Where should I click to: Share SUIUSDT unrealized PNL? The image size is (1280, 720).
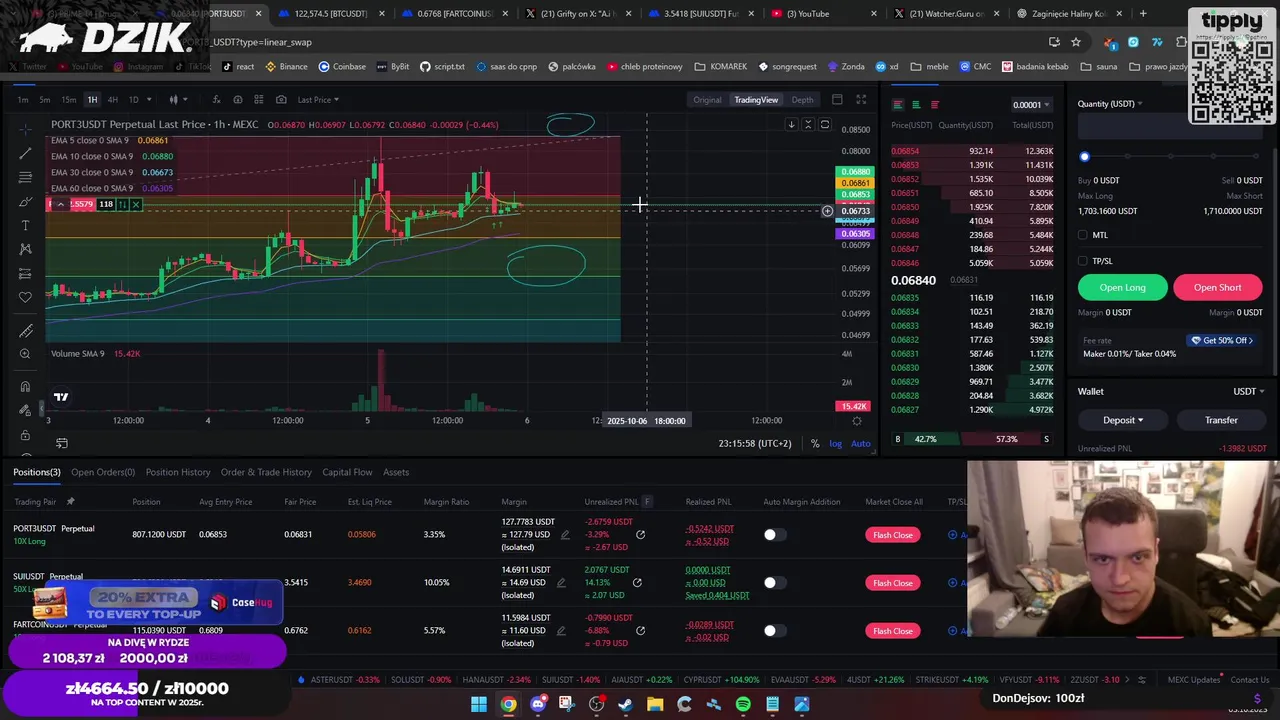[x=637, y=582]
